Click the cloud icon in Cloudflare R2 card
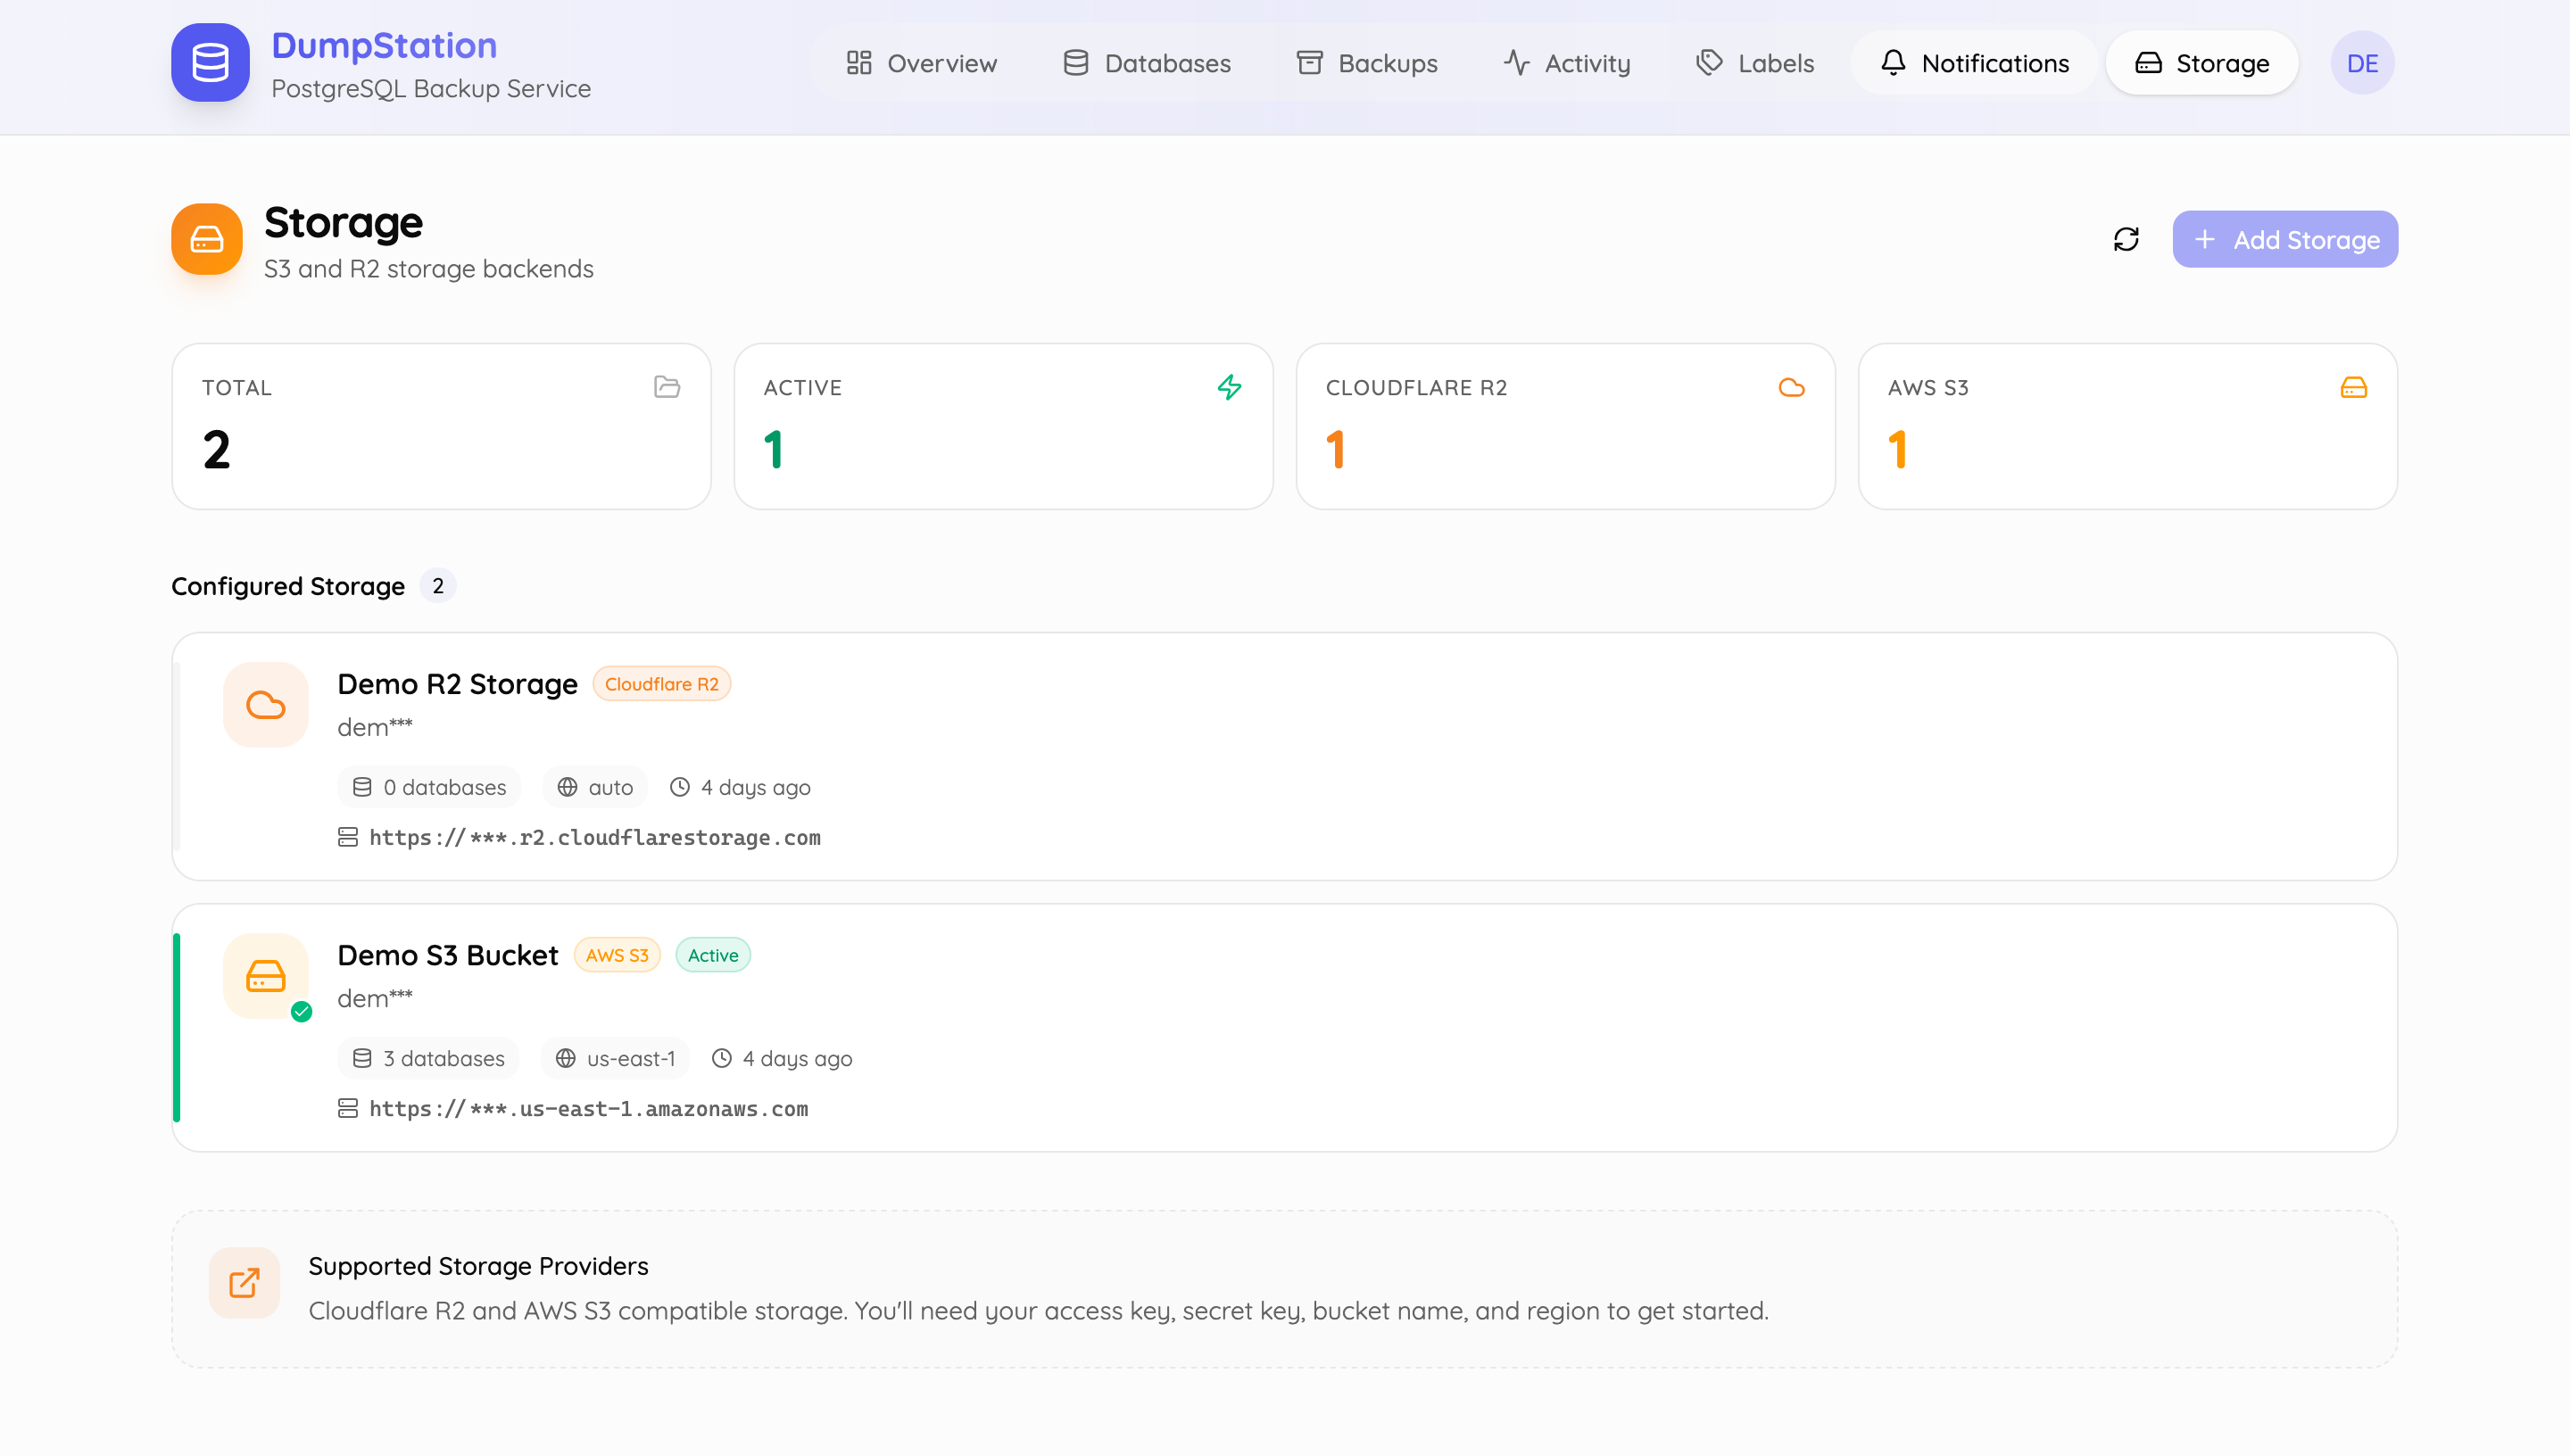 (x=1791, y=387)
